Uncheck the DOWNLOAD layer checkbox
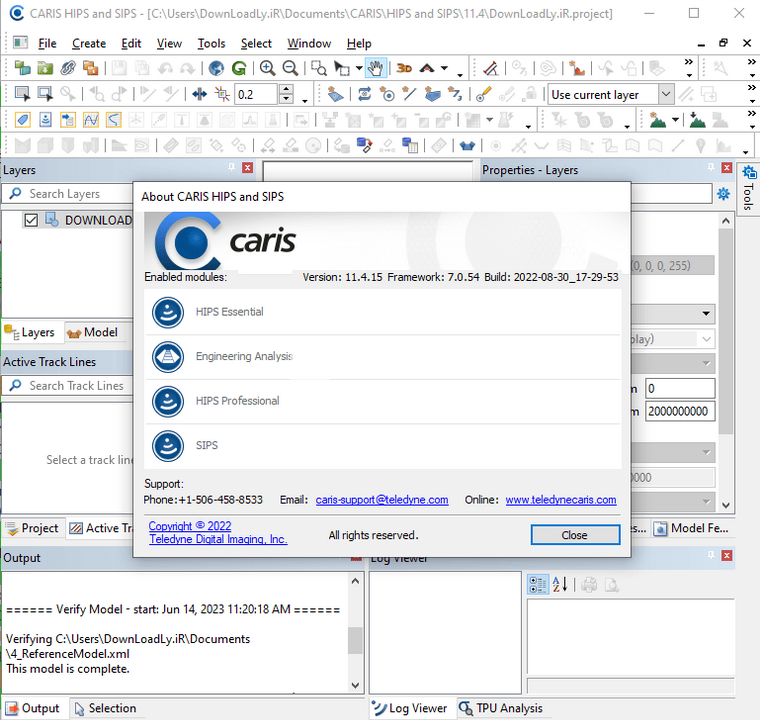 (31, 220)
